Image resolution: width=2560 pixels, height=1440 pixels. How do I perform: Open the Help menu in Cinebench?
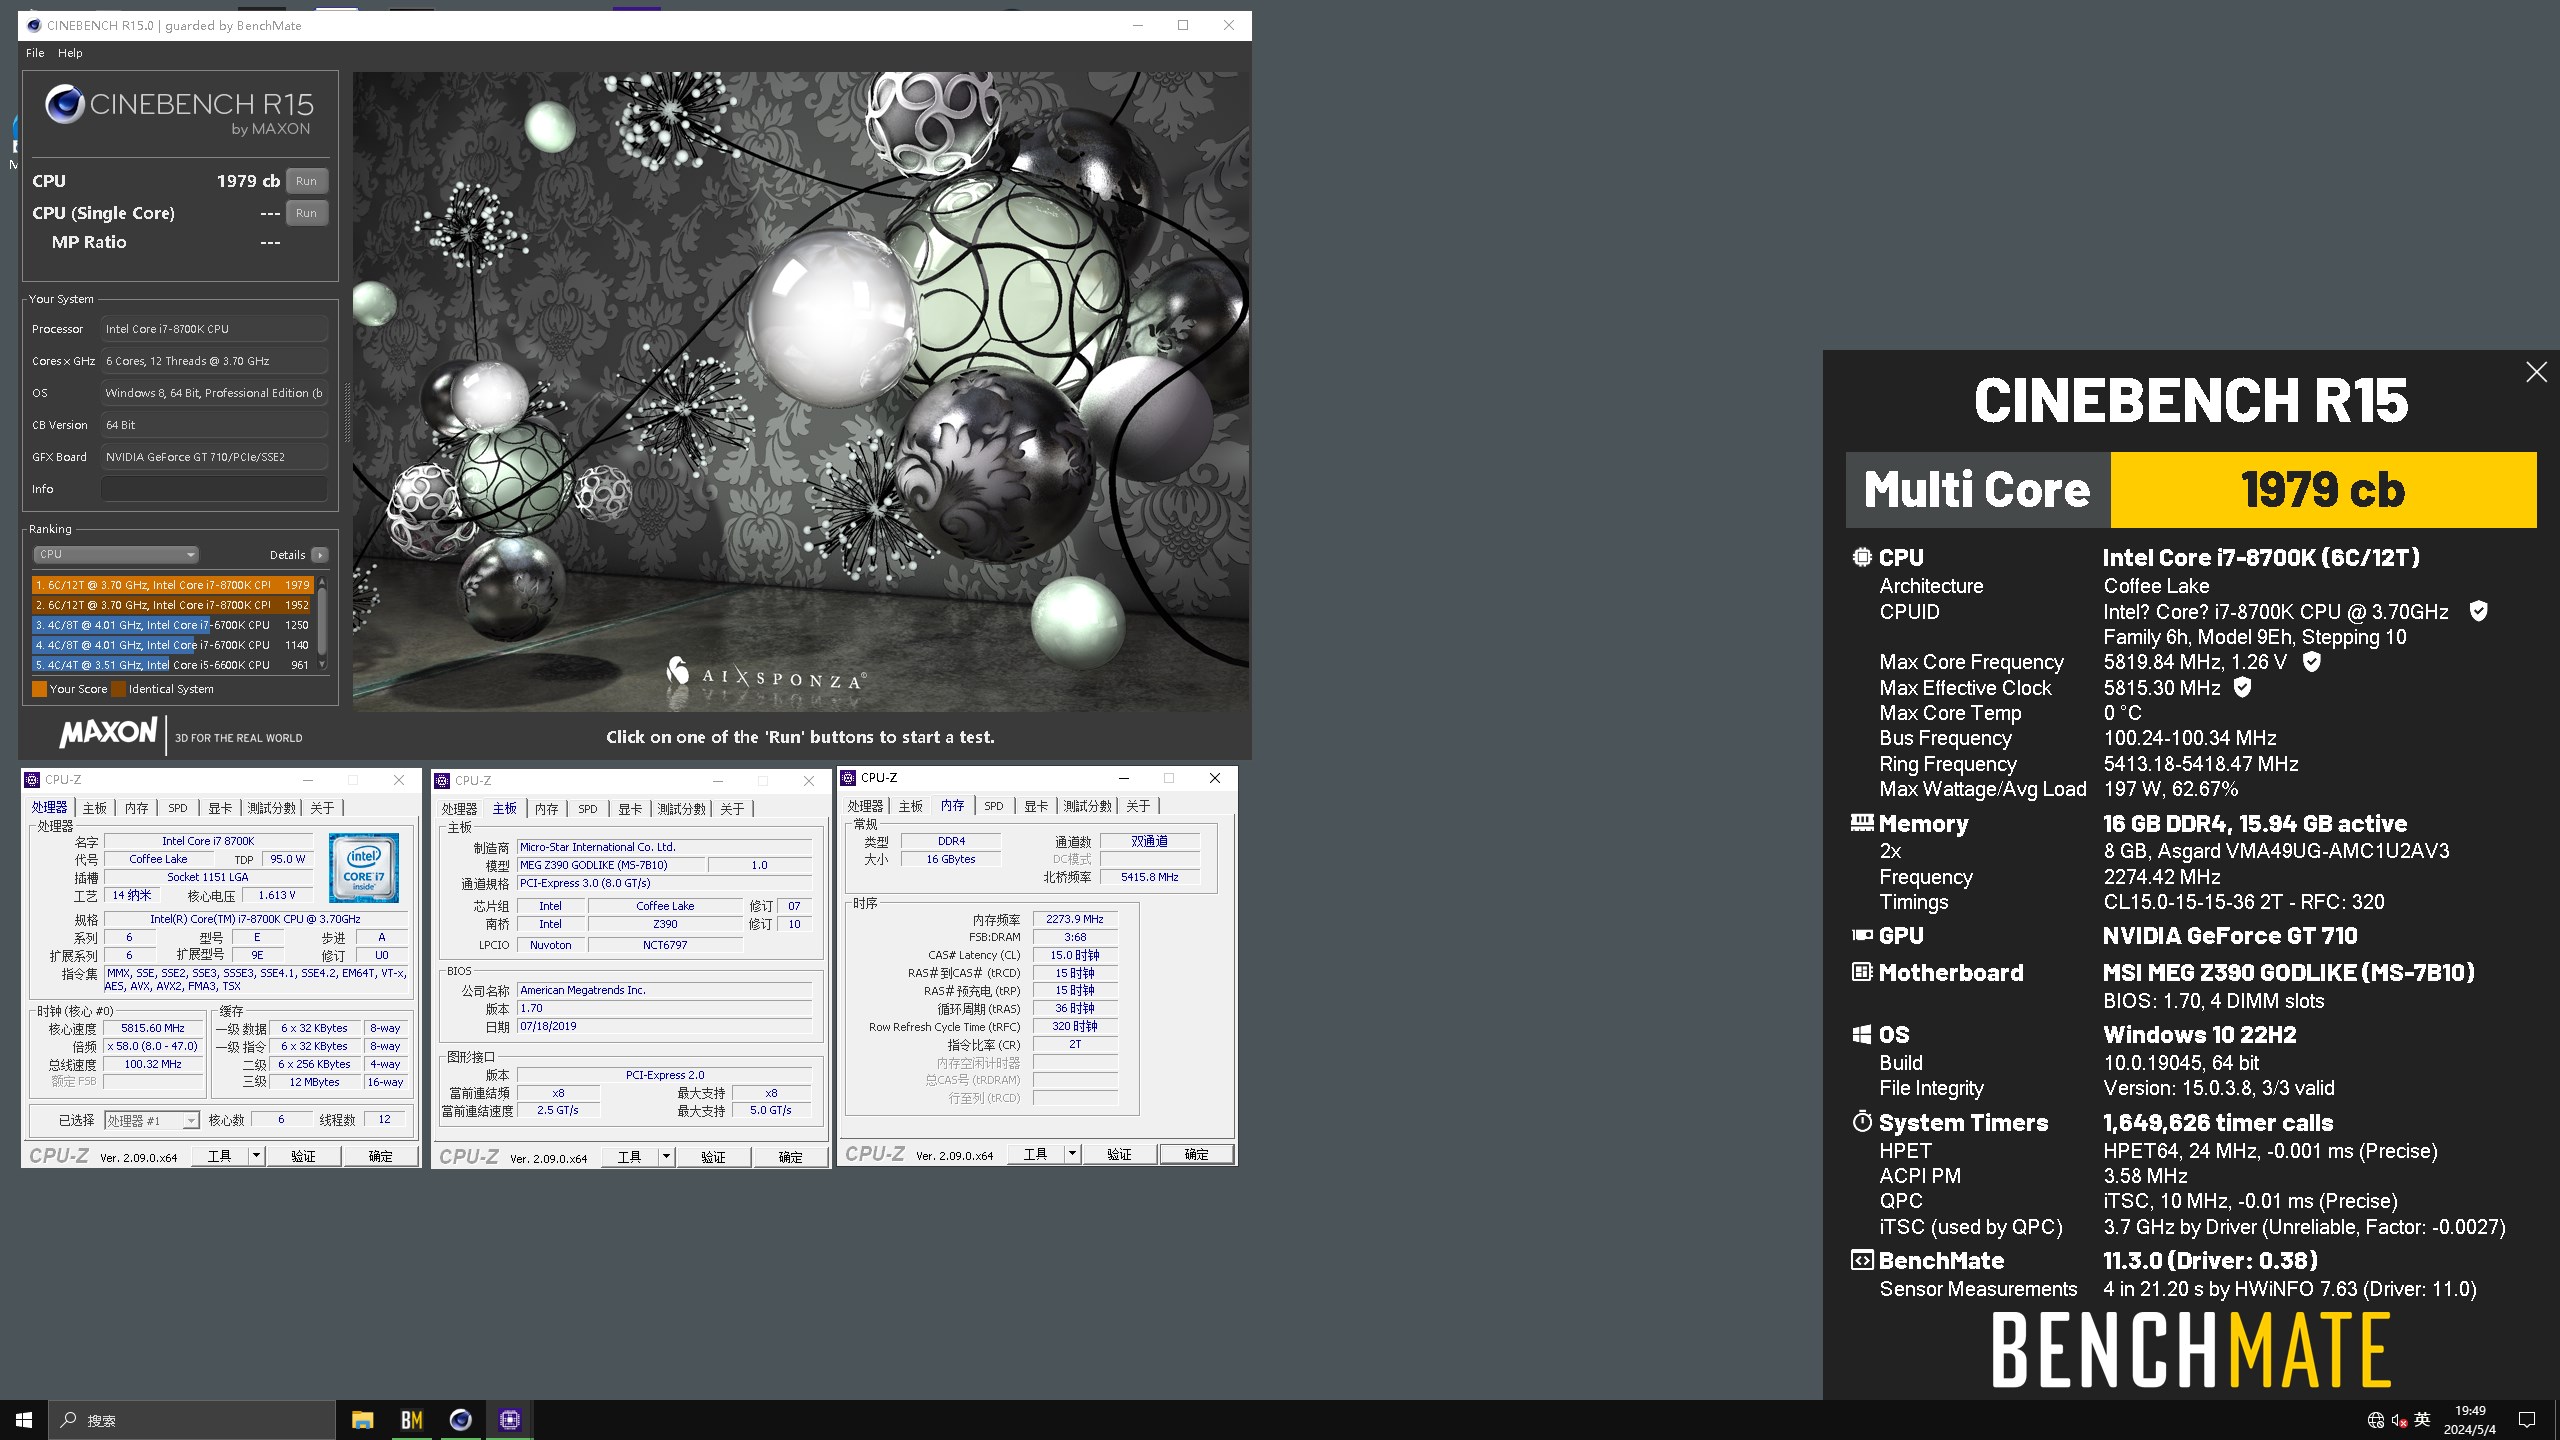70,53
